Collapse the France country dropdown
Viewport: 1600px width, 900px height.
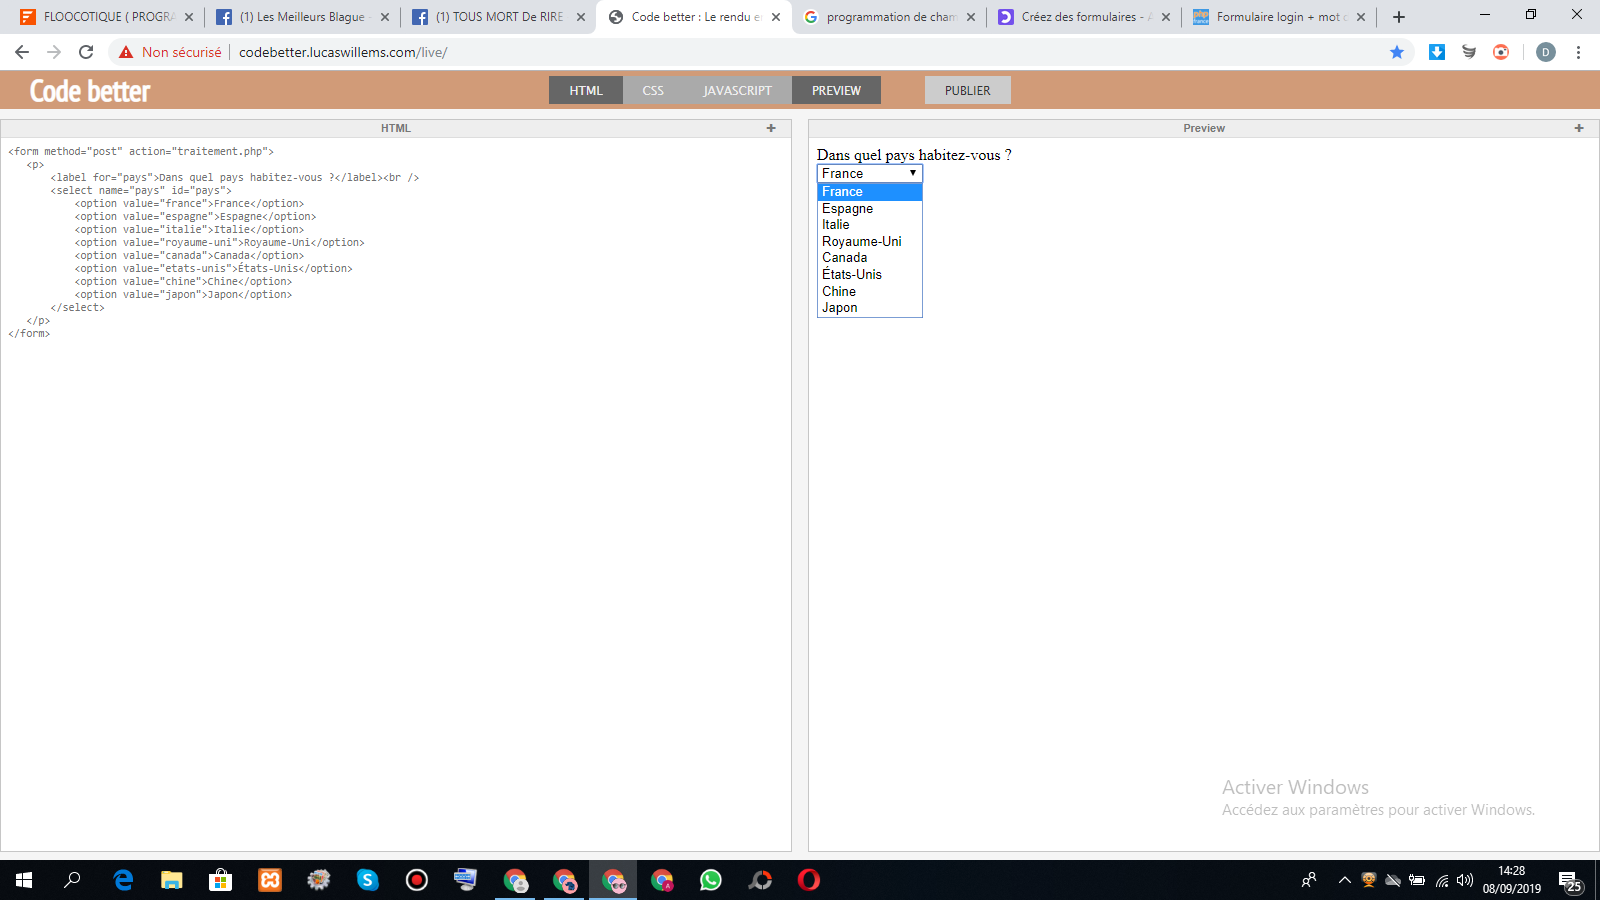[869, 174]
